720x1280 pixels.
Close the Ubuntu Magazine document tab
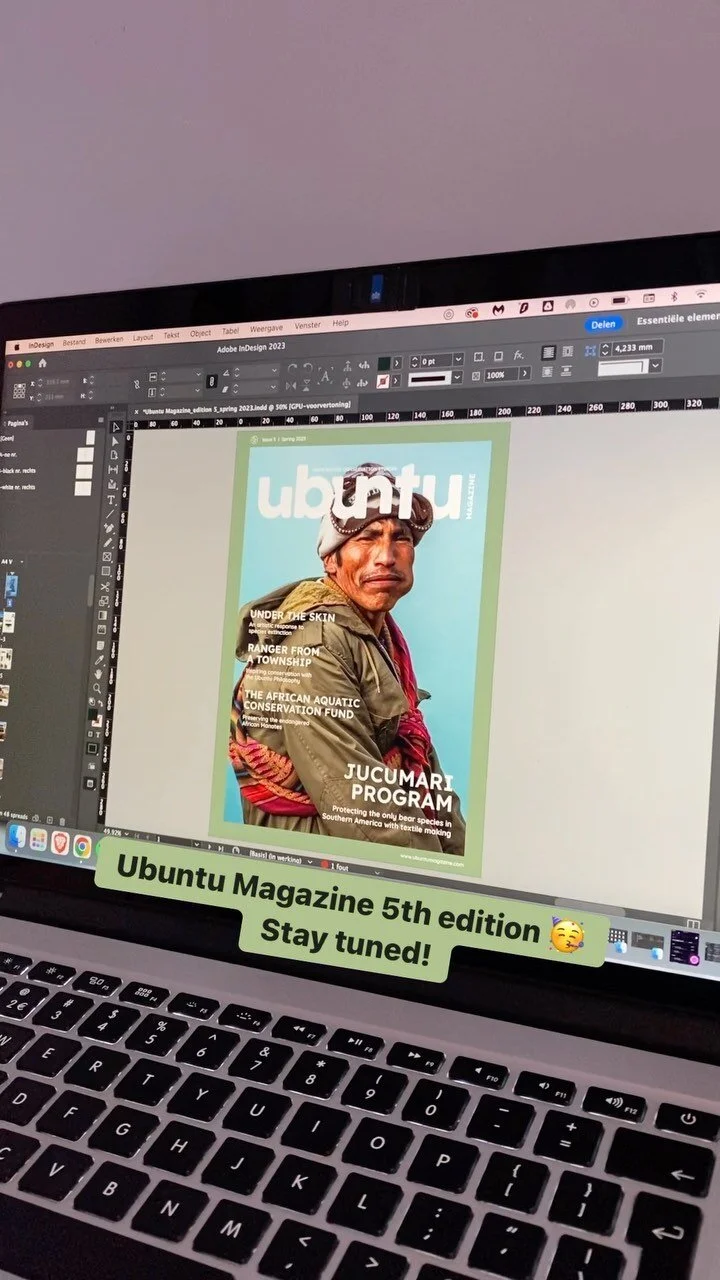tap(137, 411)
